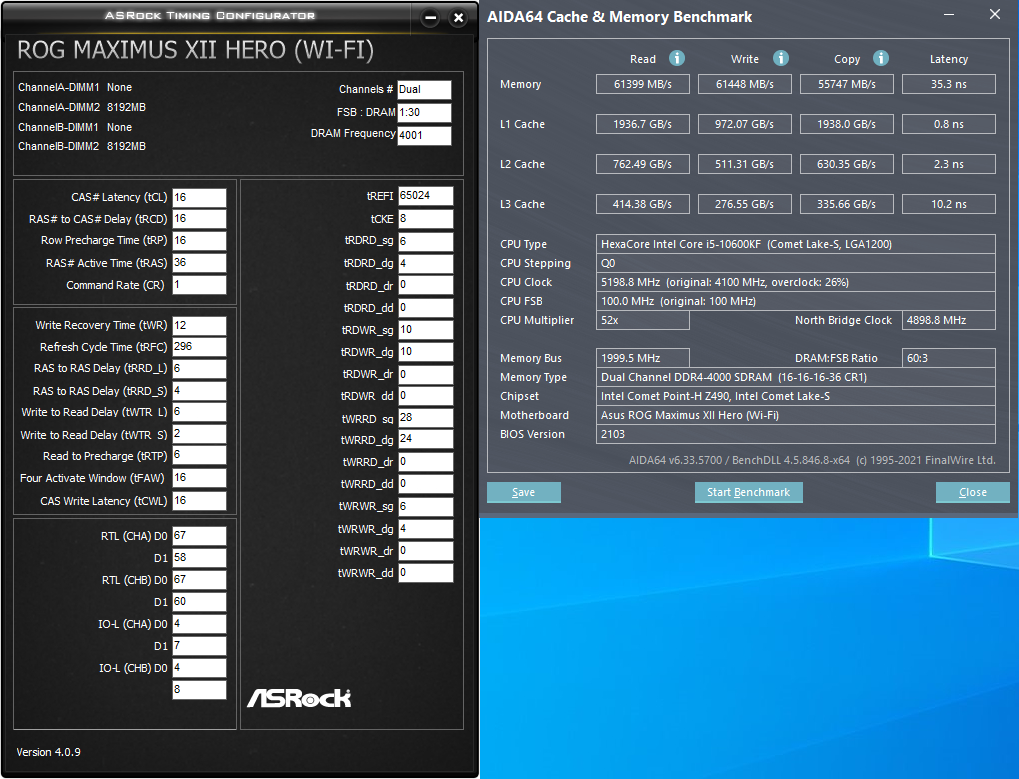Click the tCKE value field
The height and width of the screenshot is (779, 1019).
click(426, 219)
